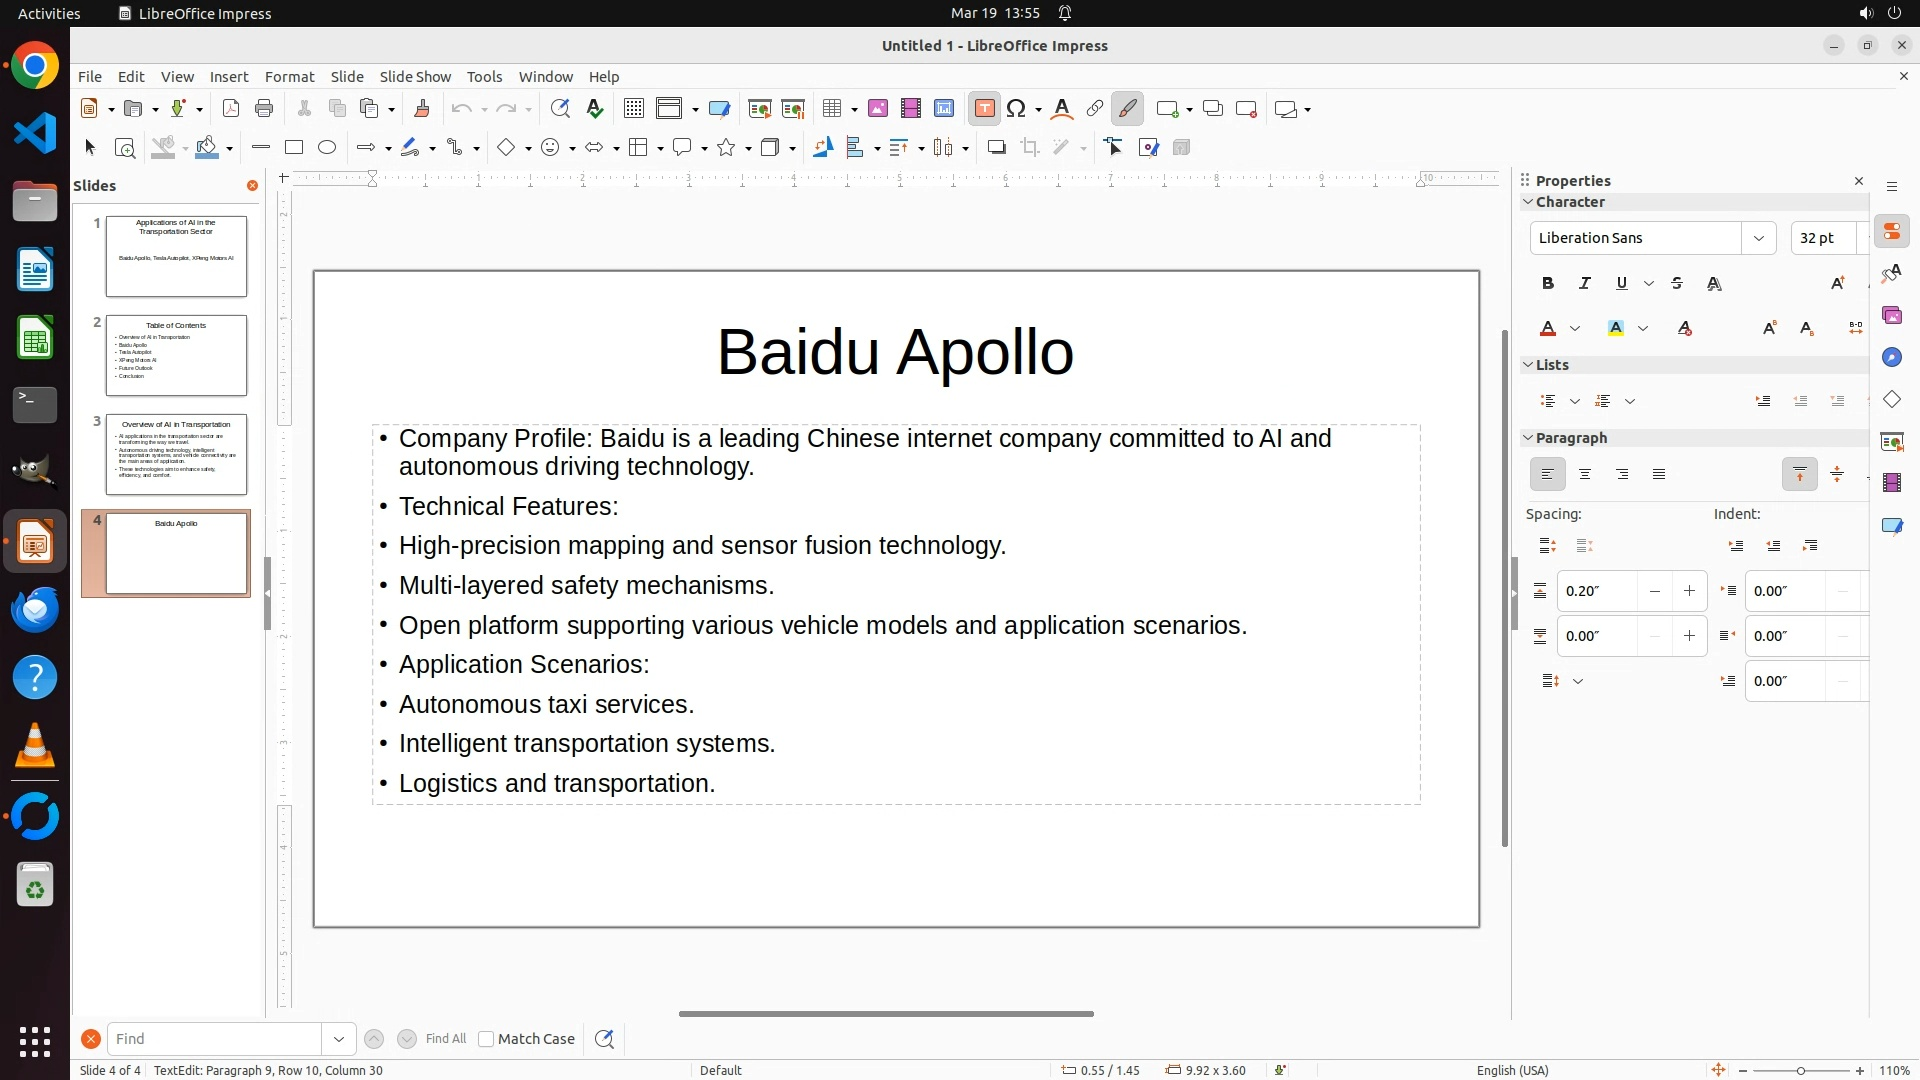Open the Format menu
The image size is (1920, 1080).
pos(289,77)
